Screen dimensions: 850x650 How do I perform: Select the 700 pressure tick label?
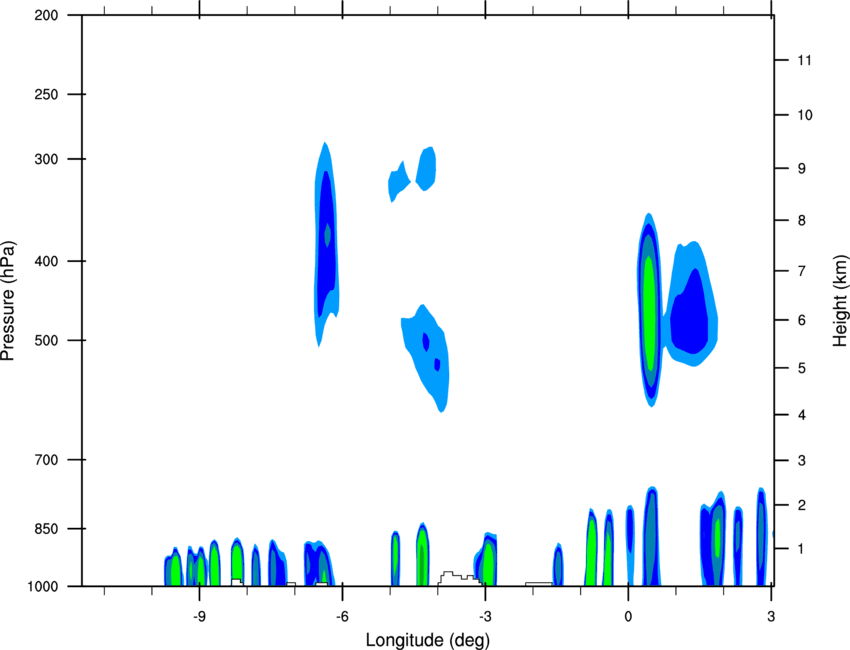(x=47, y=460)
